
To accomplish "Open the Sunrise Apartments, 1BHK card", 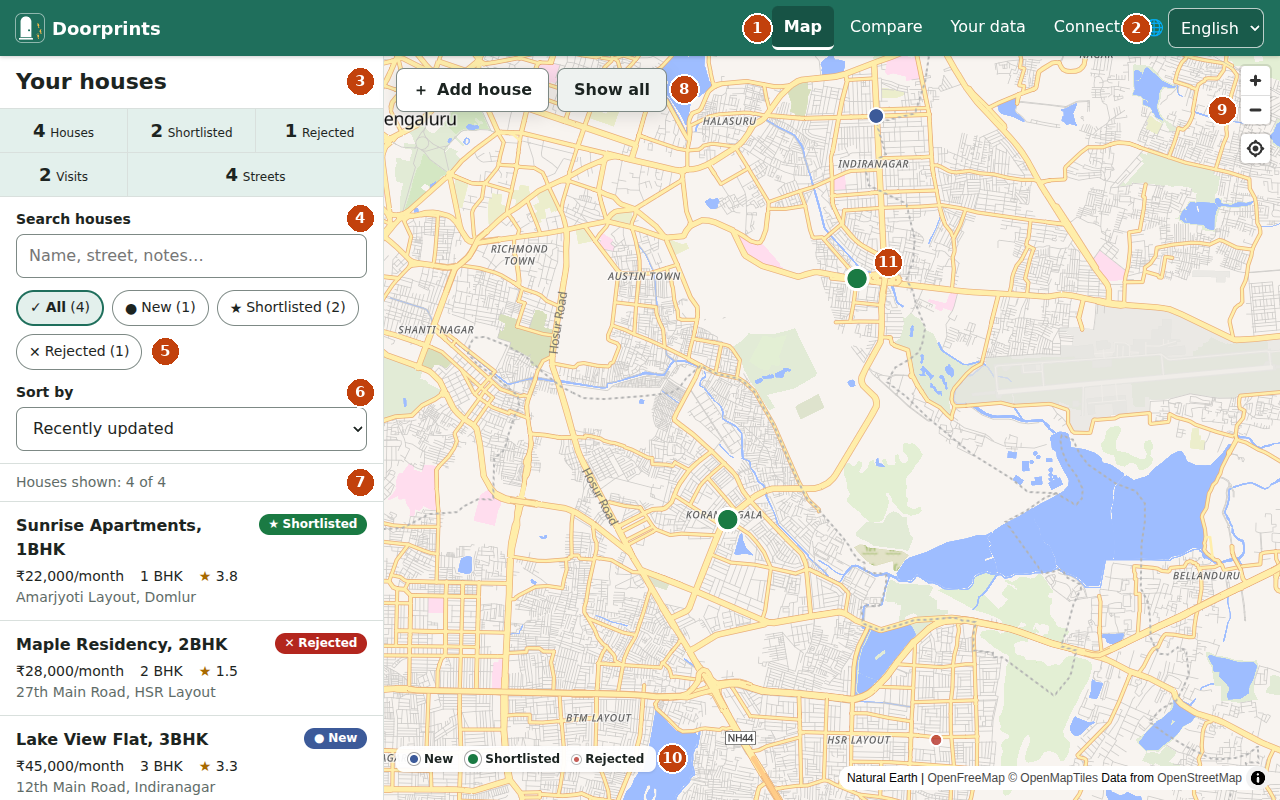I will tap(191, 561).
